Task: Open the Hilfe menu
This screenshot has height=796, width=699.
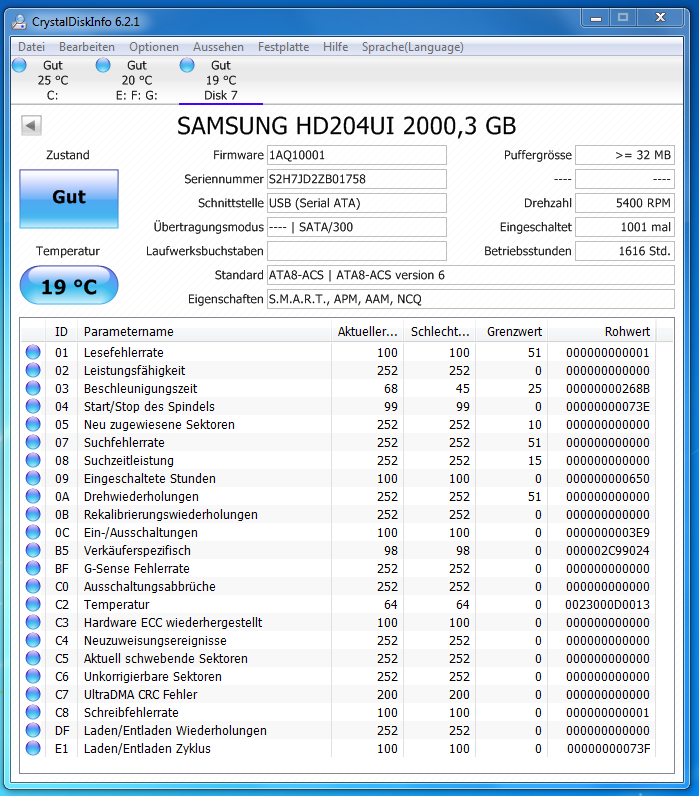Action: pyautogui.click(x=336, y=47)
